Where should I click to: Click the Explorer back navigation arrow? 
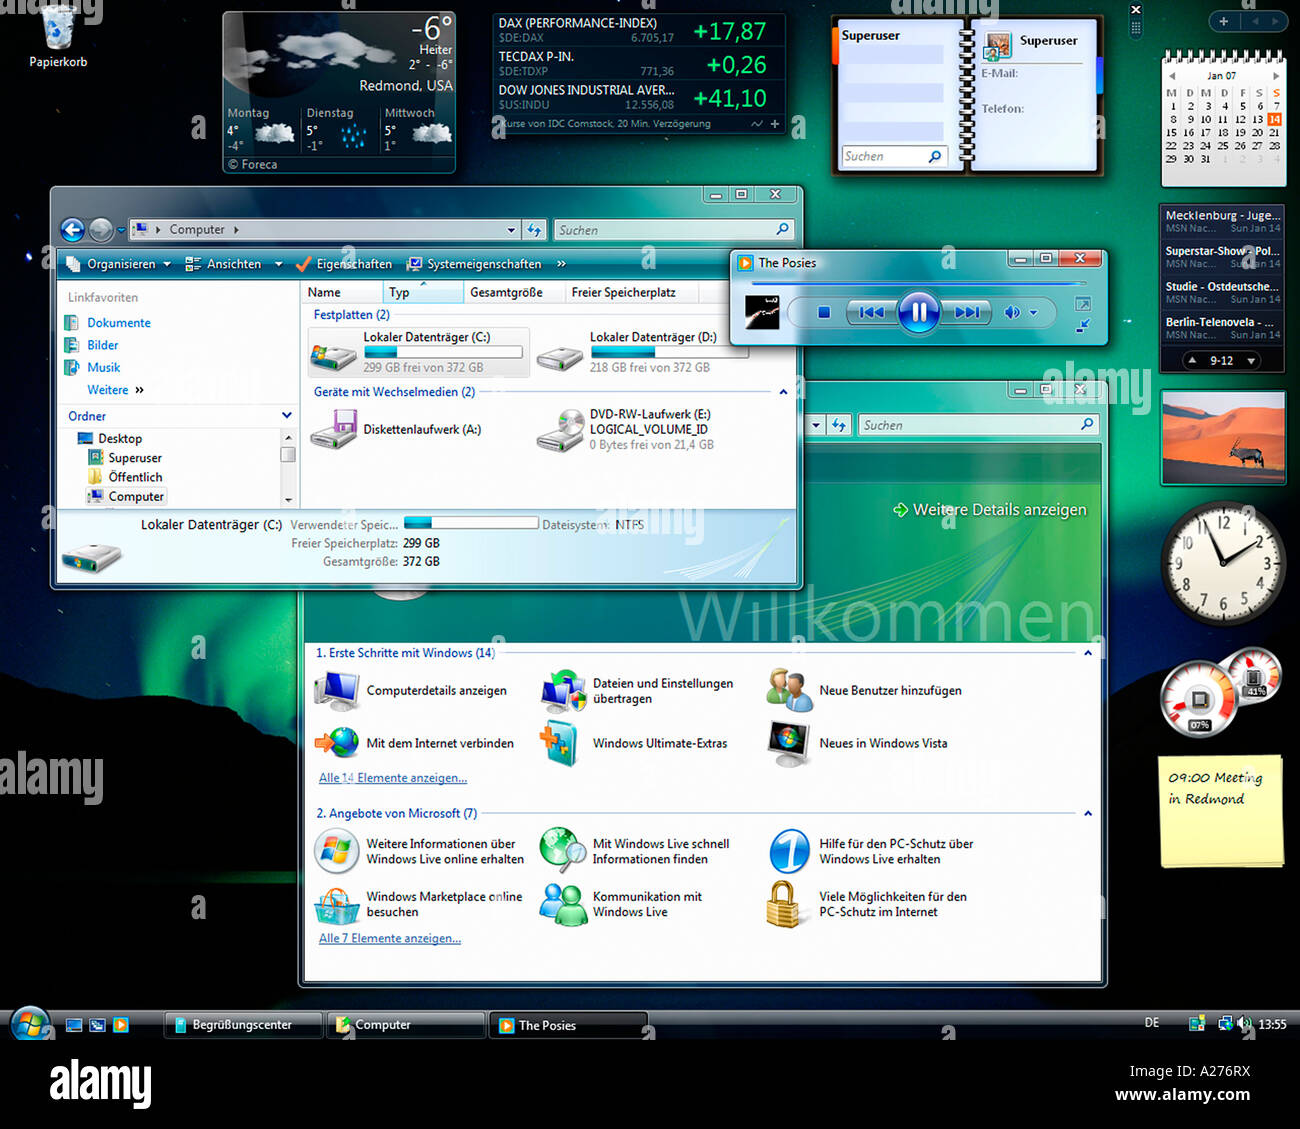coord(72,230)
